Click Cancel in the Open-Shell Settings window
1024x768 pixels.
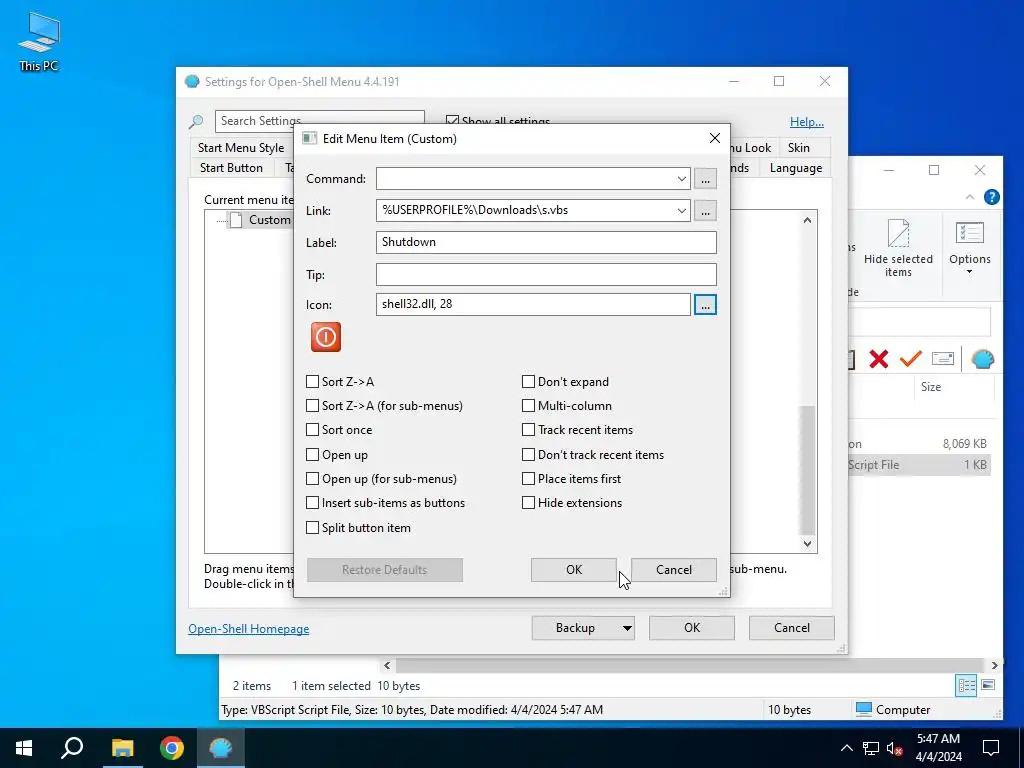click(792, 628)
